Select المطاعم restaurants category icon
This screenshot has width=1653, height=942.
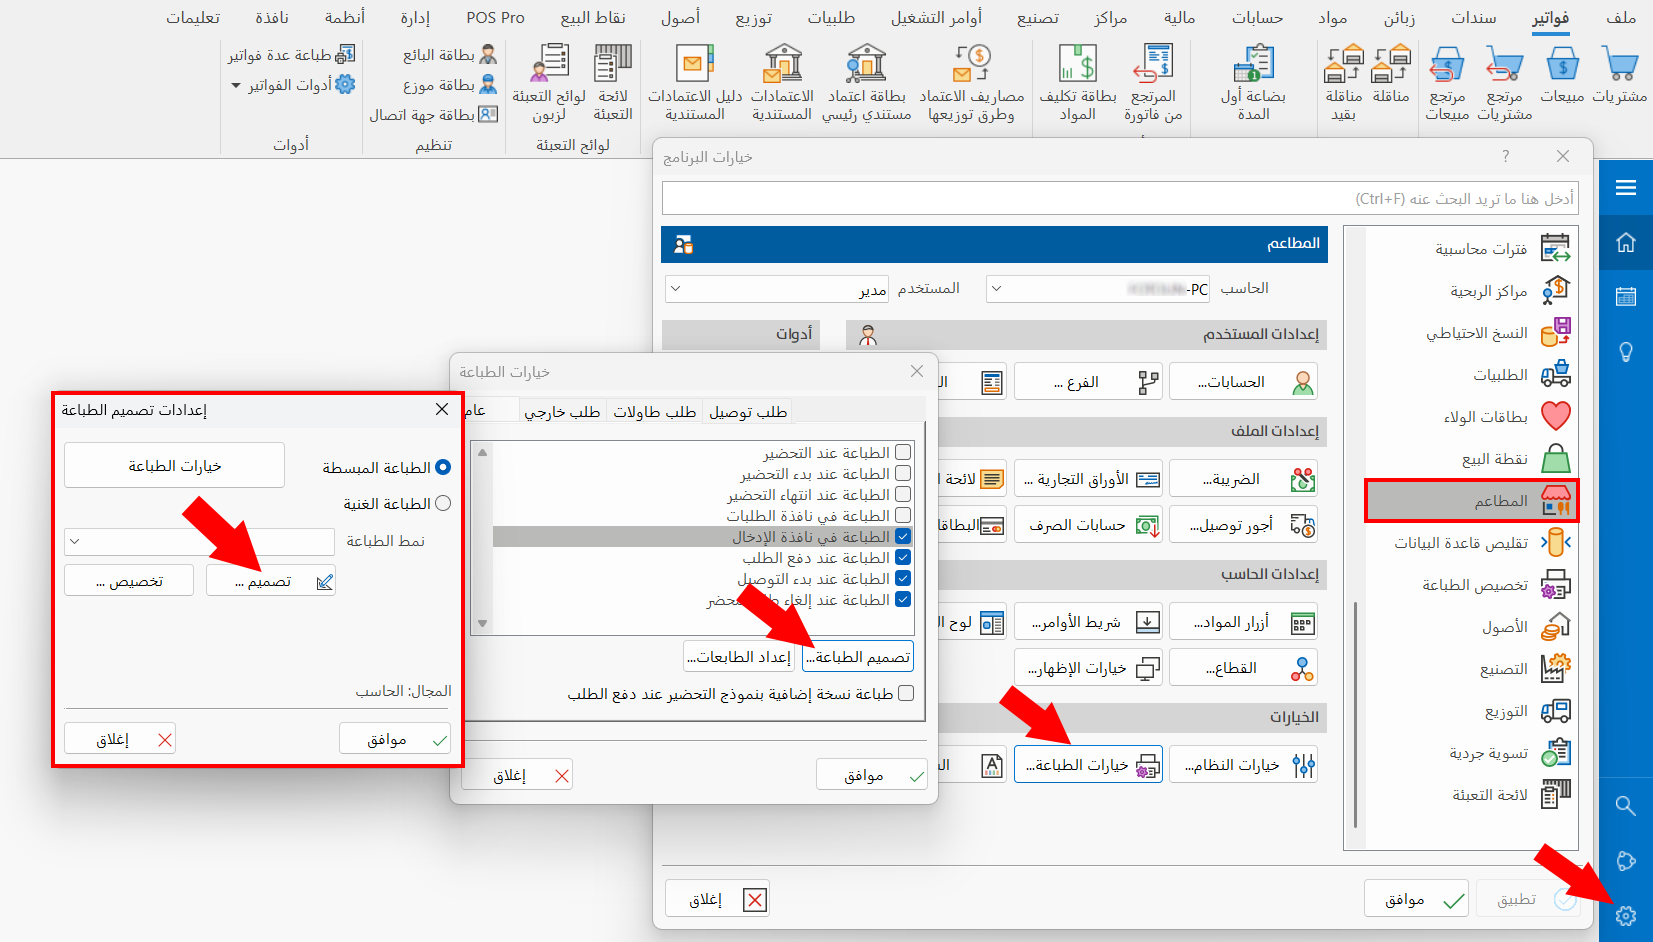(x=1556, y=500)
